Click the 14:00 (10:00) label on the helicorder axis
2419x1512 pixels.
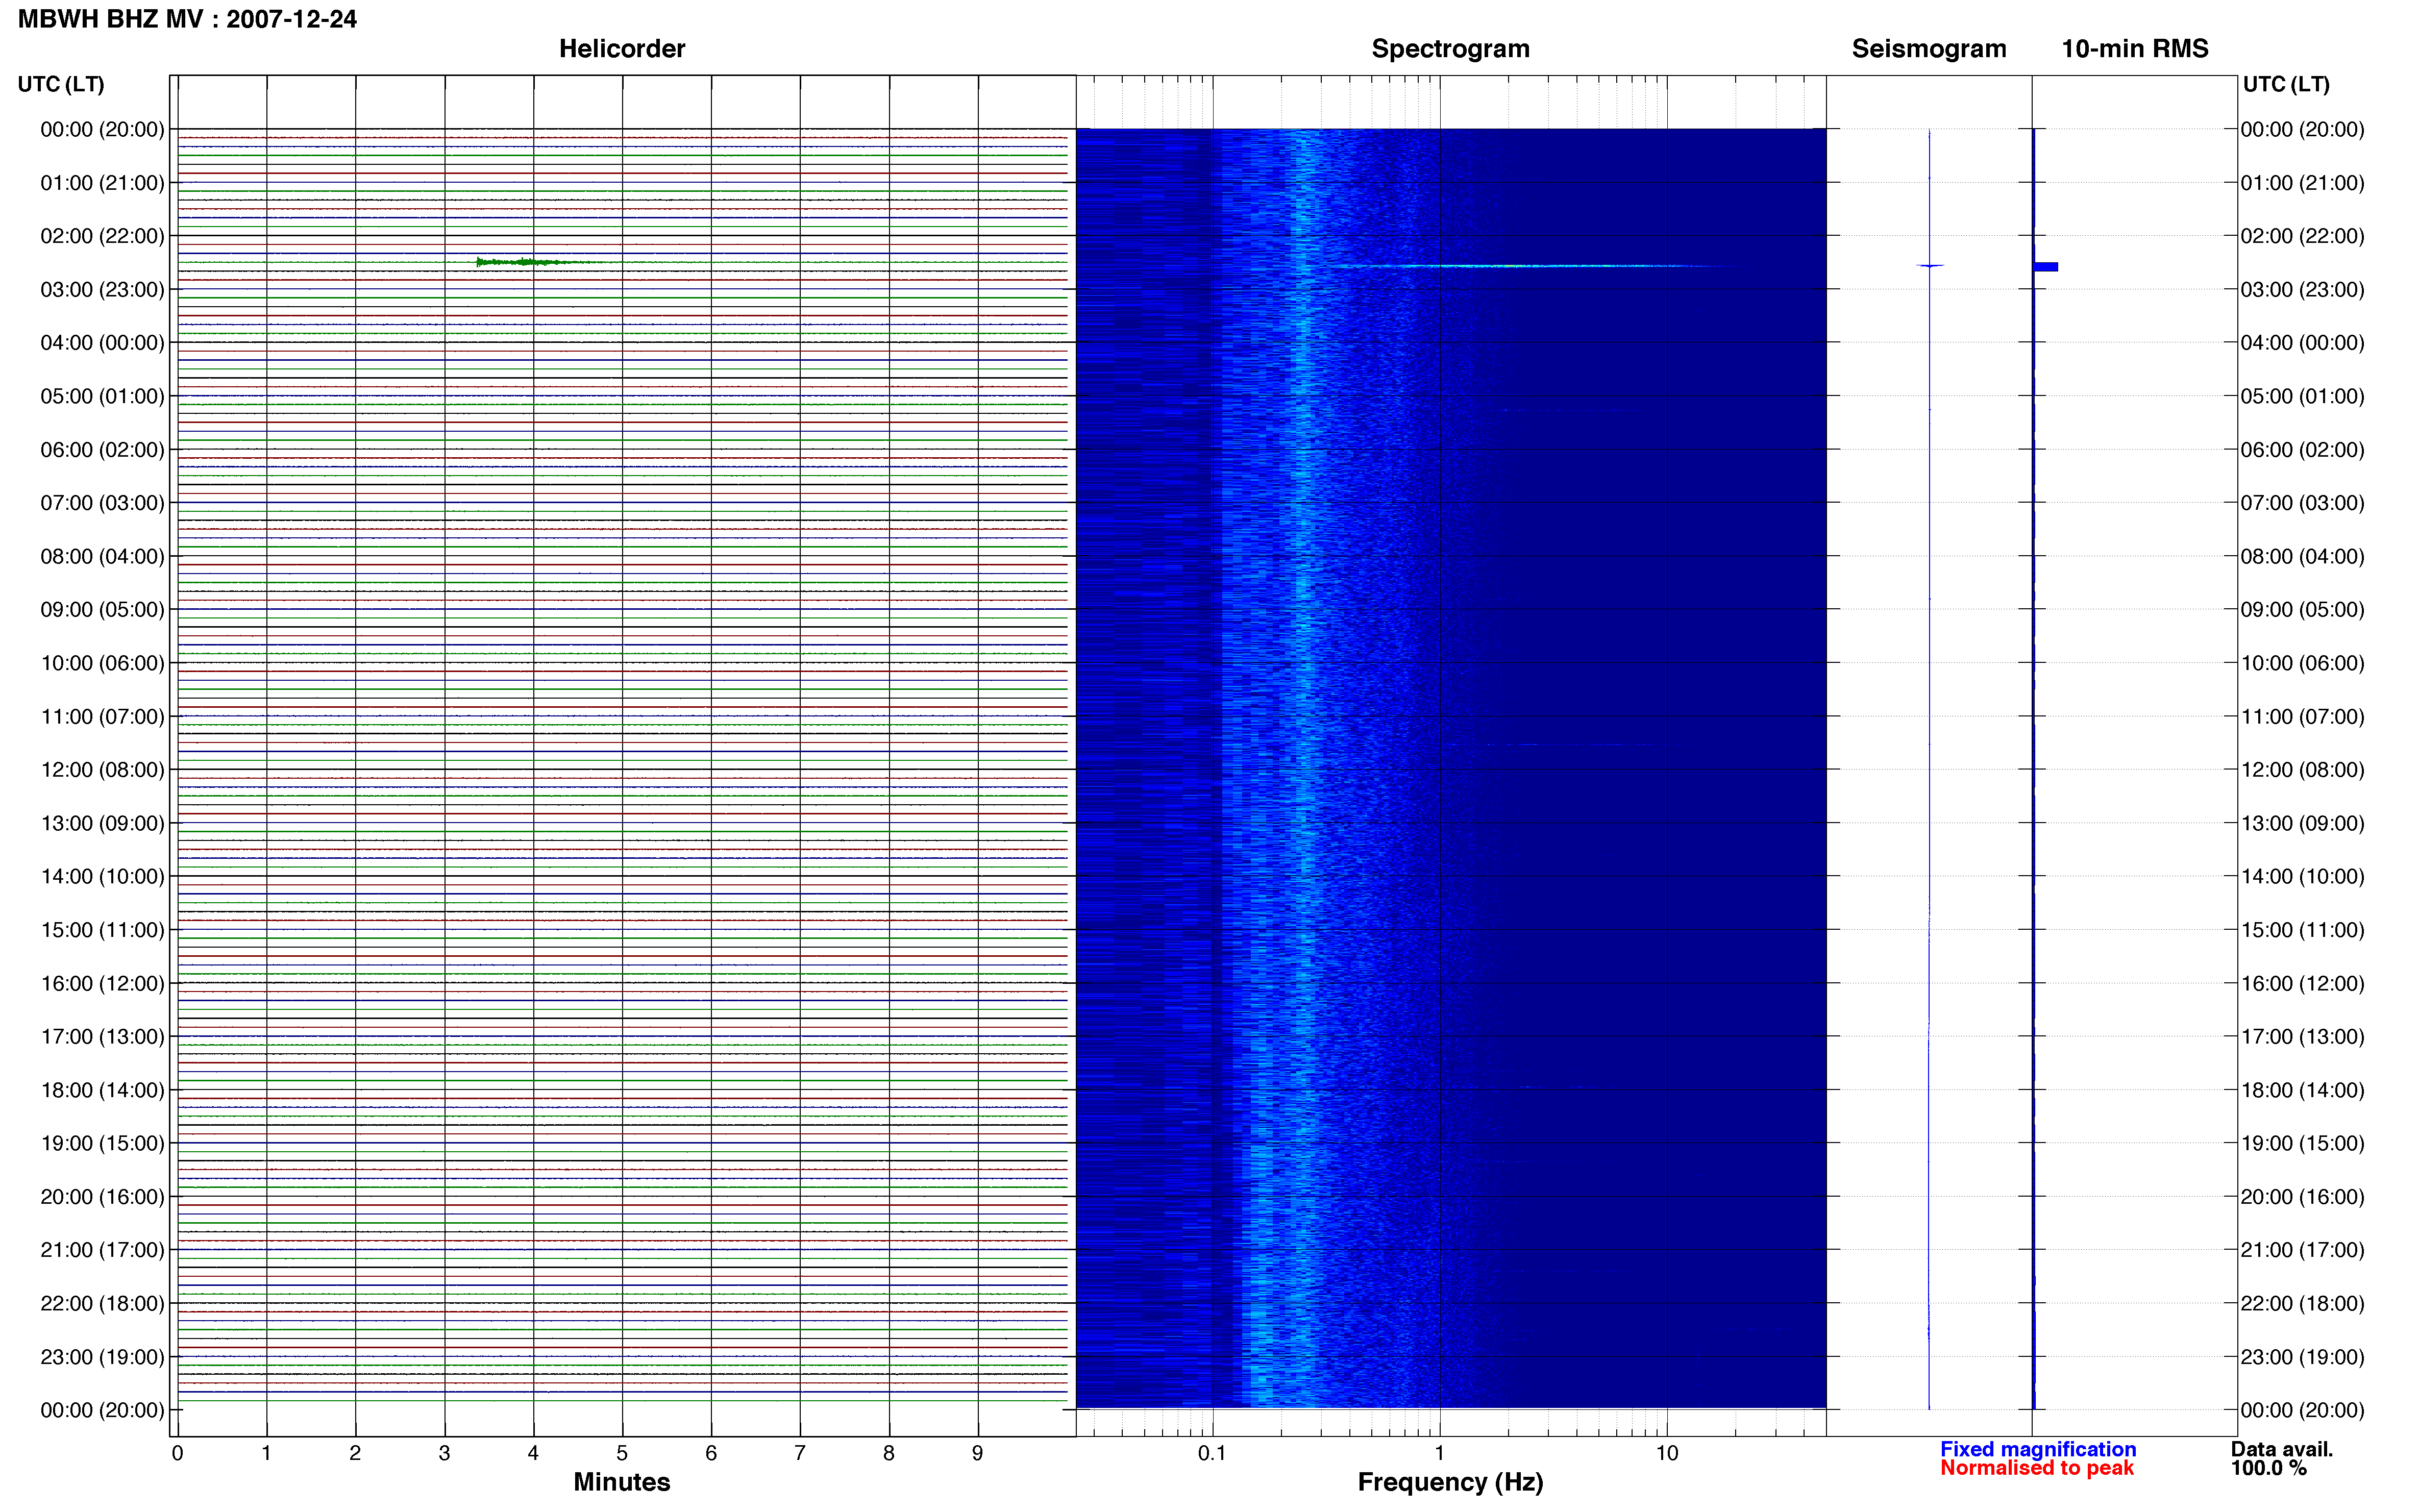[x=102, y=877]
